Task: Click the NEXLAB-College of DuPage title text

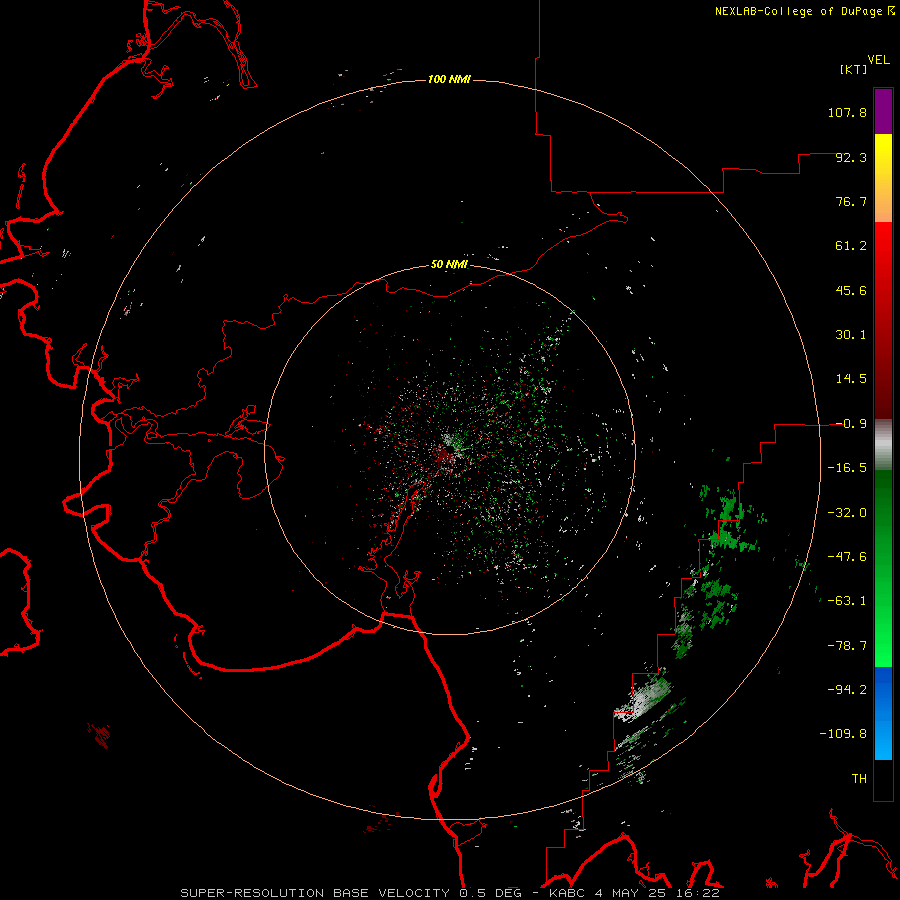Action: tap(804, 11)
